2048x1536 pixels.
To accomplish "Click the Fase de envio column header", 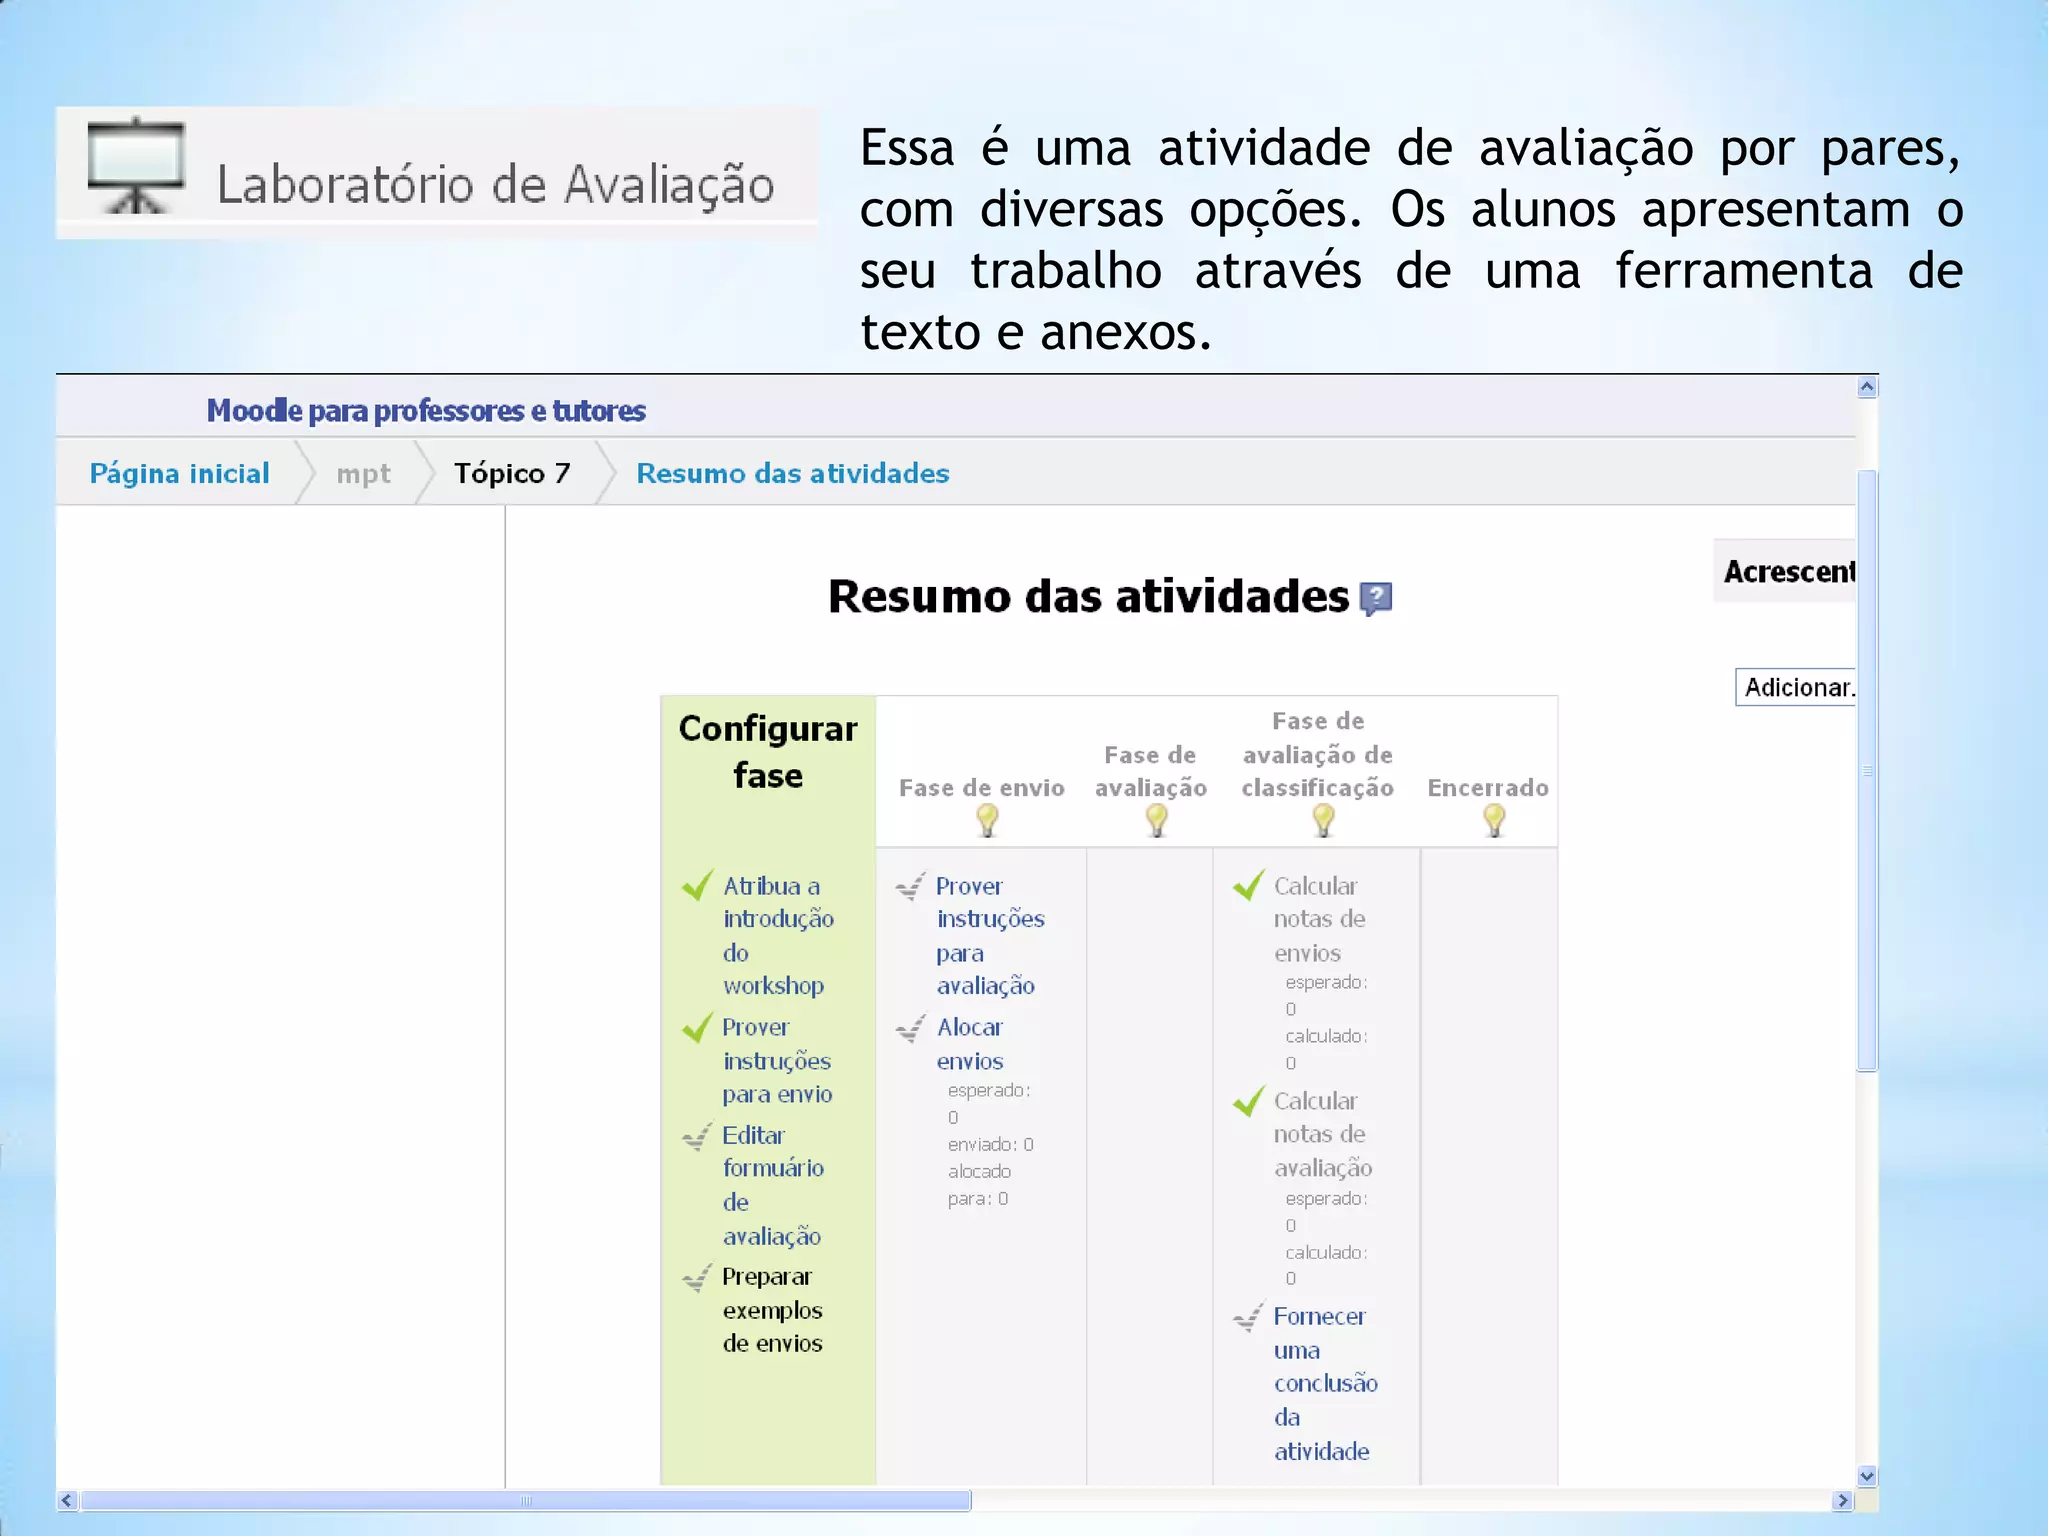I will [x=982, y=788].
